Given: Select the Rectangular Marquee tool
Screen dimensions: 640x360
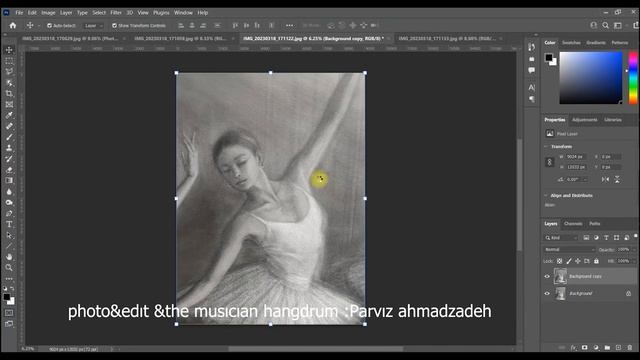Looking at the screenshot, I should pos(9,61).
